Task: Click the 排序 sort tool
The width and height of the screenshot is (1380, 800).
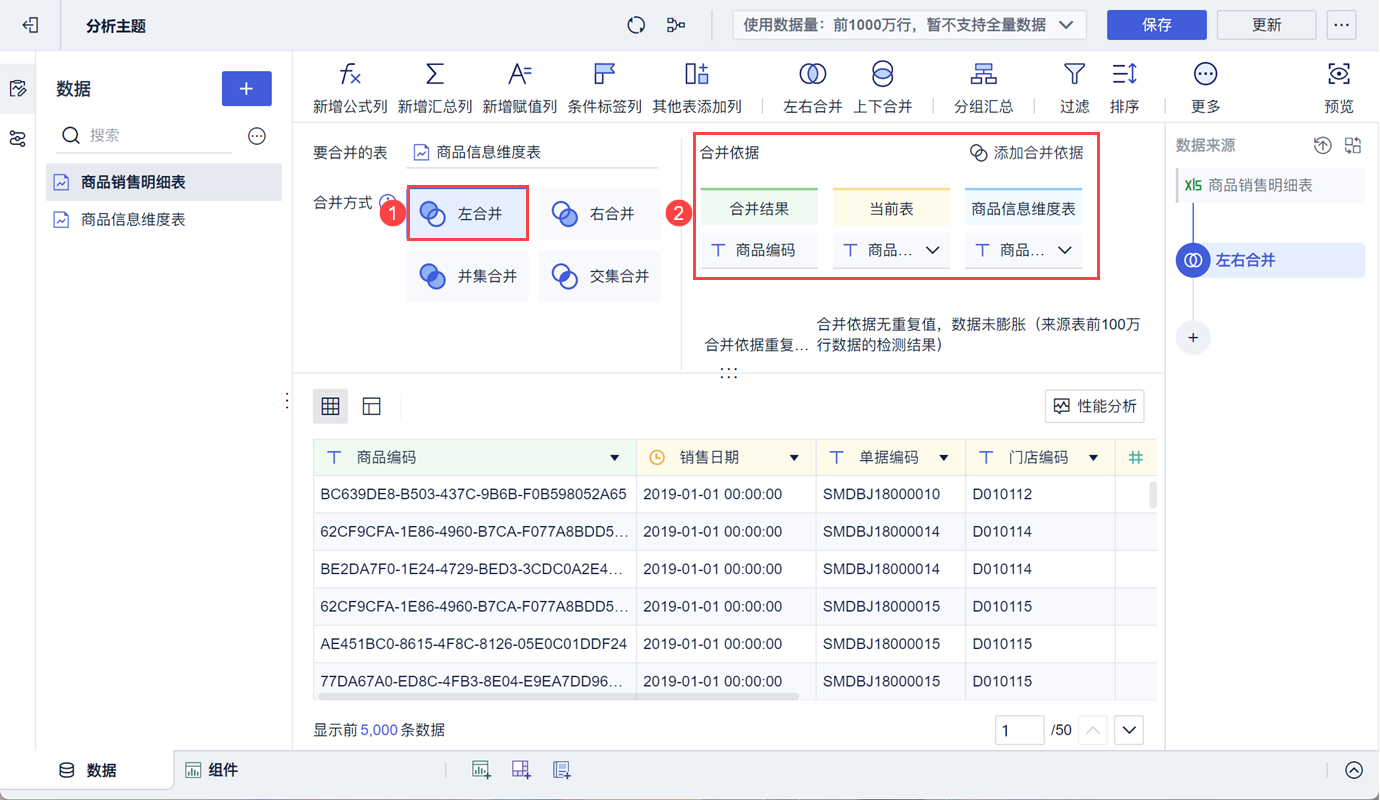Action: (x=1124, y=88)
